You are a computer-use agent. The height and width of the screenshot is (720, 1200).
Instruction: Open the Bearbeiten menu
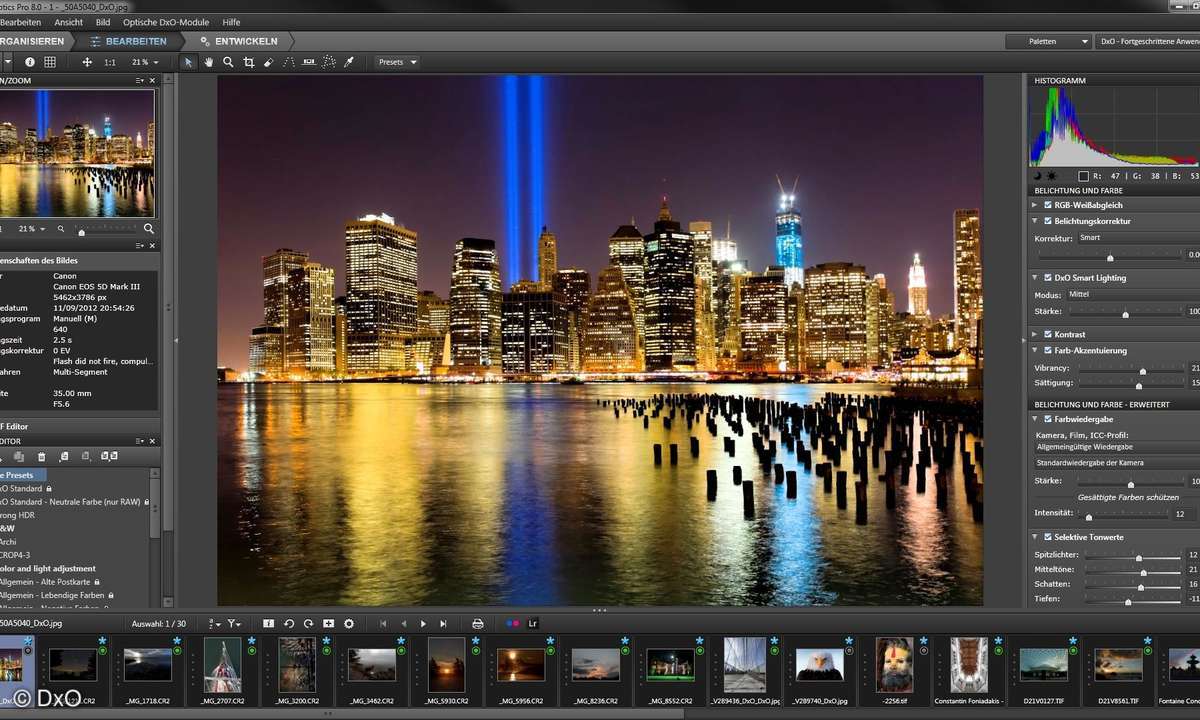click(x=20, y=22)
